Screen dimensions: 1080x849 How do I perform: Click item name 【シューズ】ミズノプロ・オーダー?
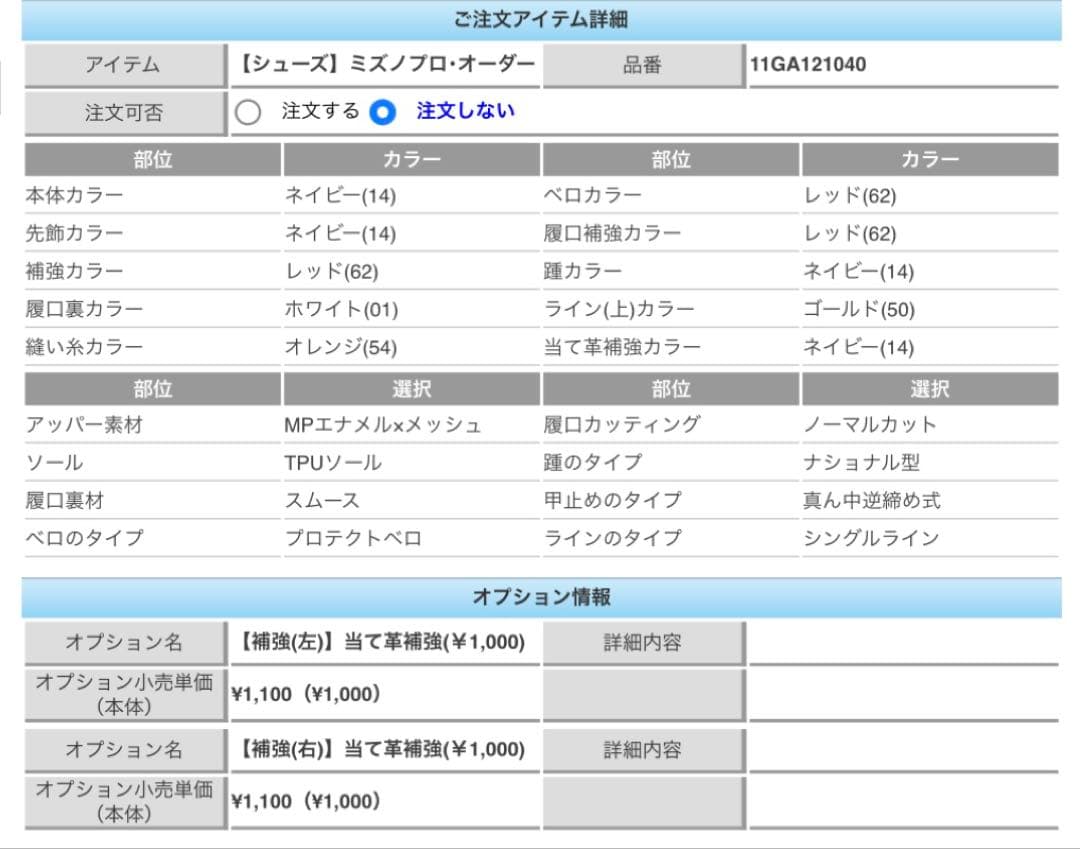[x=385, y=64]
